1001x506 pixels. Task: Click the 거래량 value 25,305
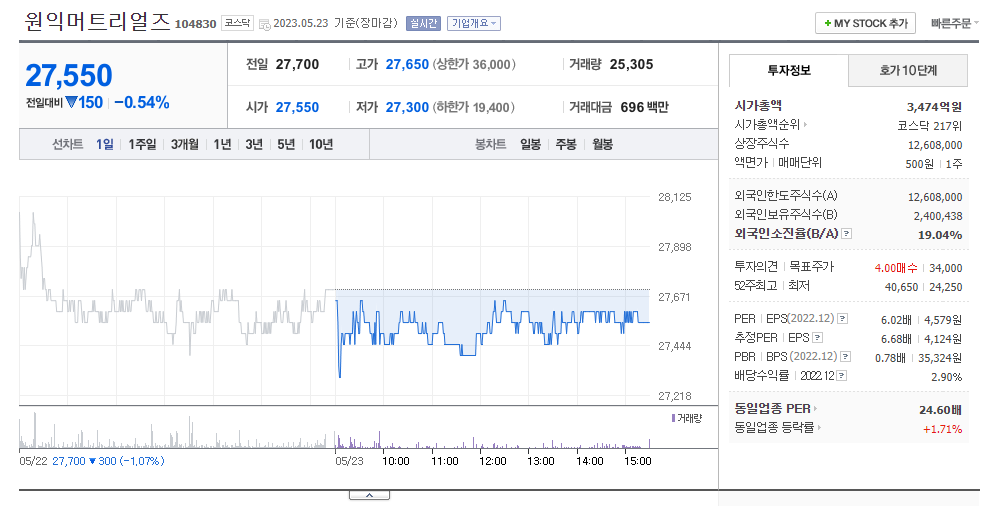click(631, 64)
